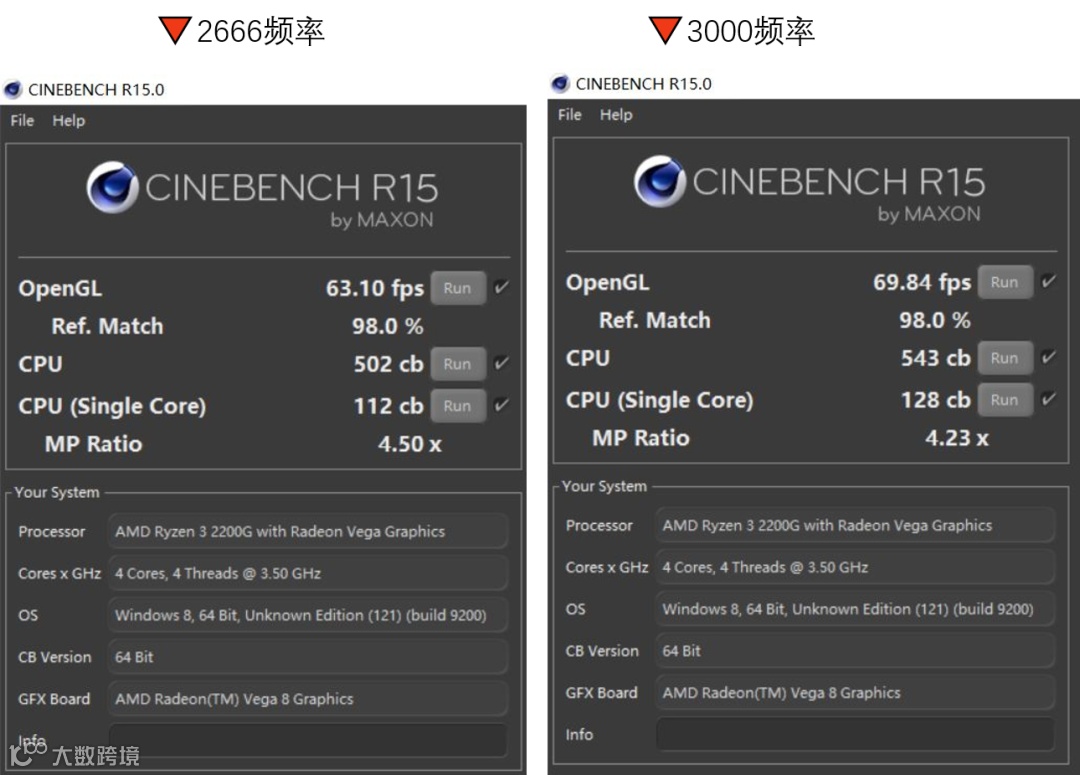This screenshot has width=1080, height=775.
Task: Click the 69.84 fps OpenGL score
Action: pyautogui.click(x=922, y=282)
